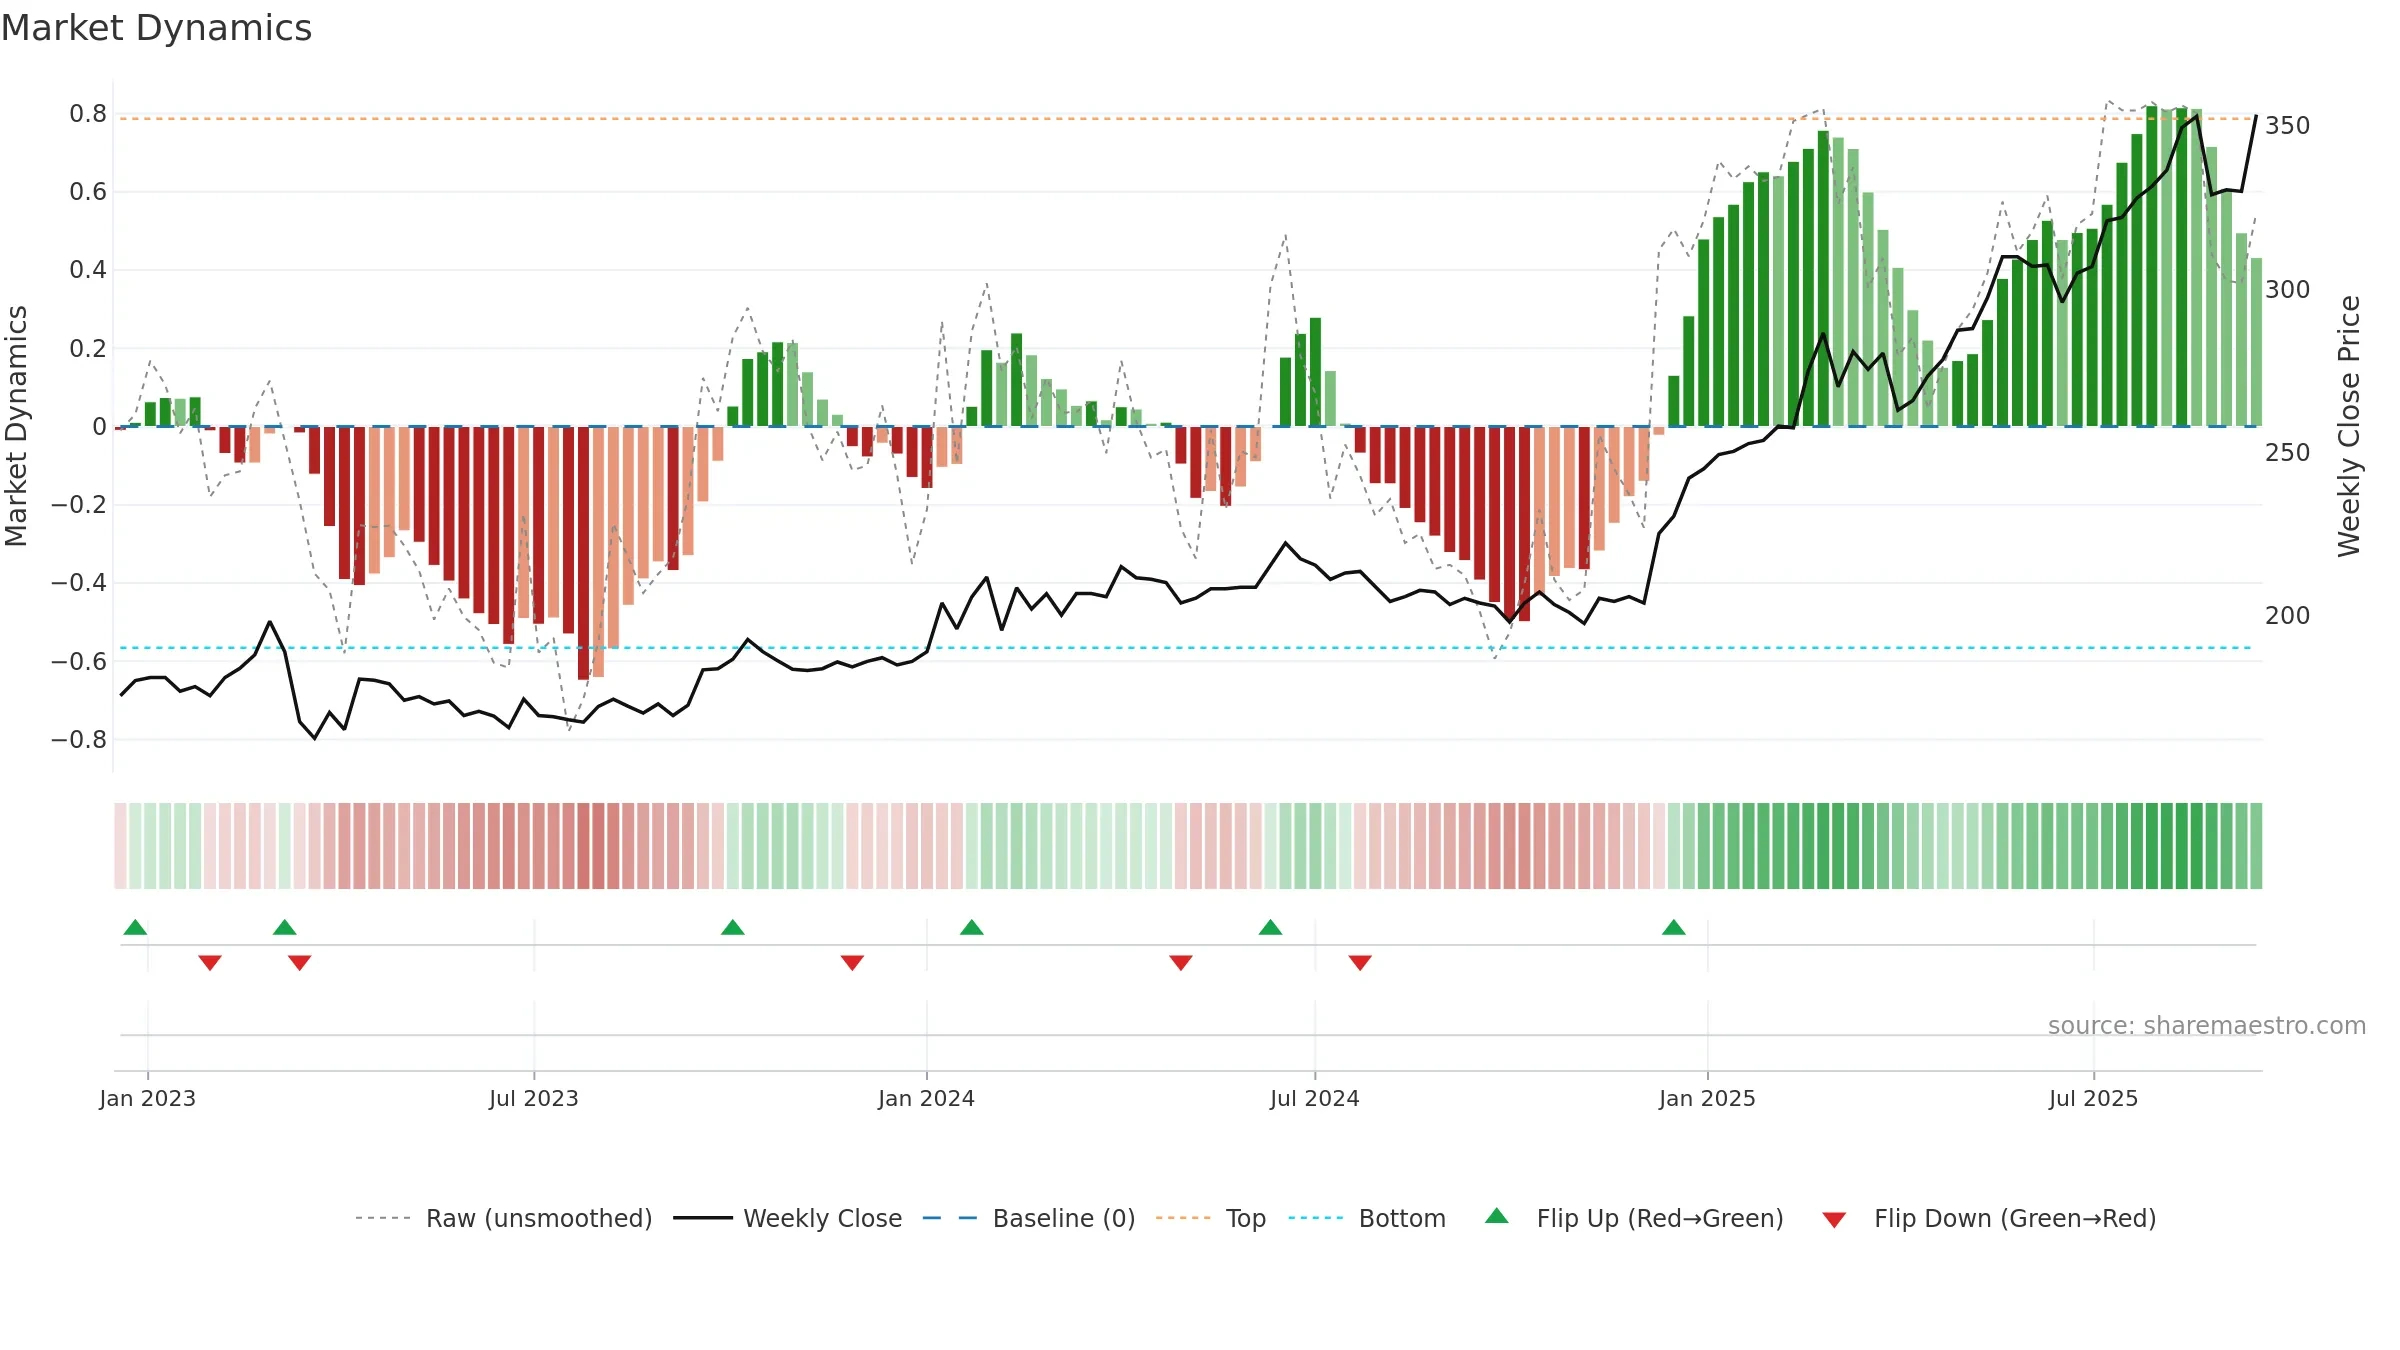Toggle Bottom legend entry
The image size is (2400, 1350).
pyautogui.click(x=1367, y=1218)
